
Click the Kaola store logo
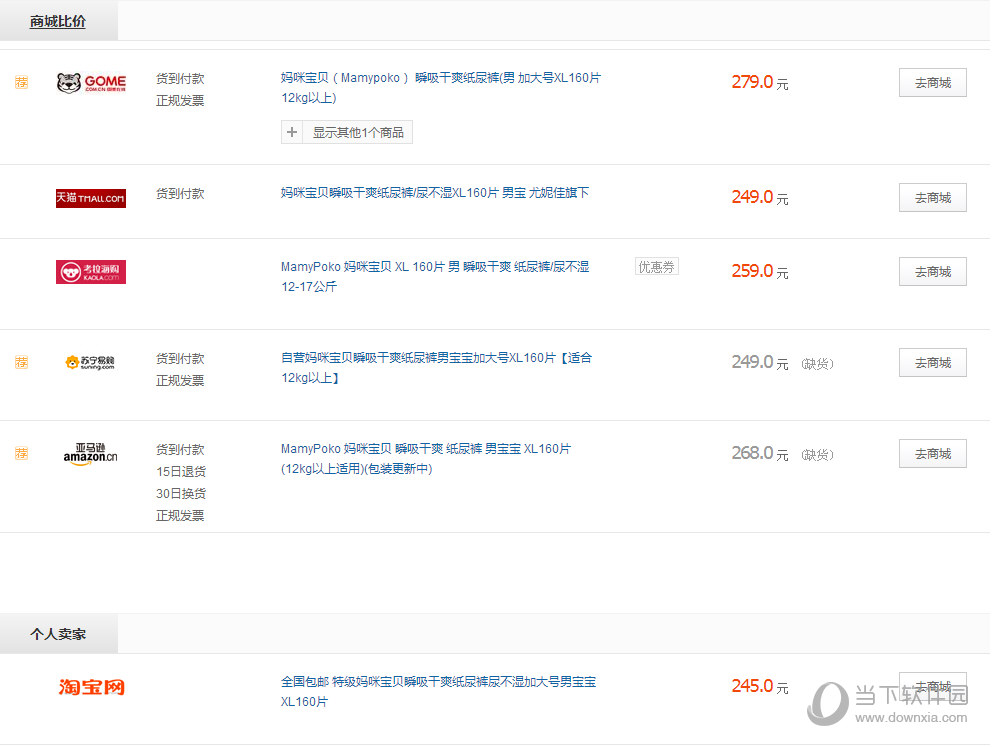tap(91, 271)
